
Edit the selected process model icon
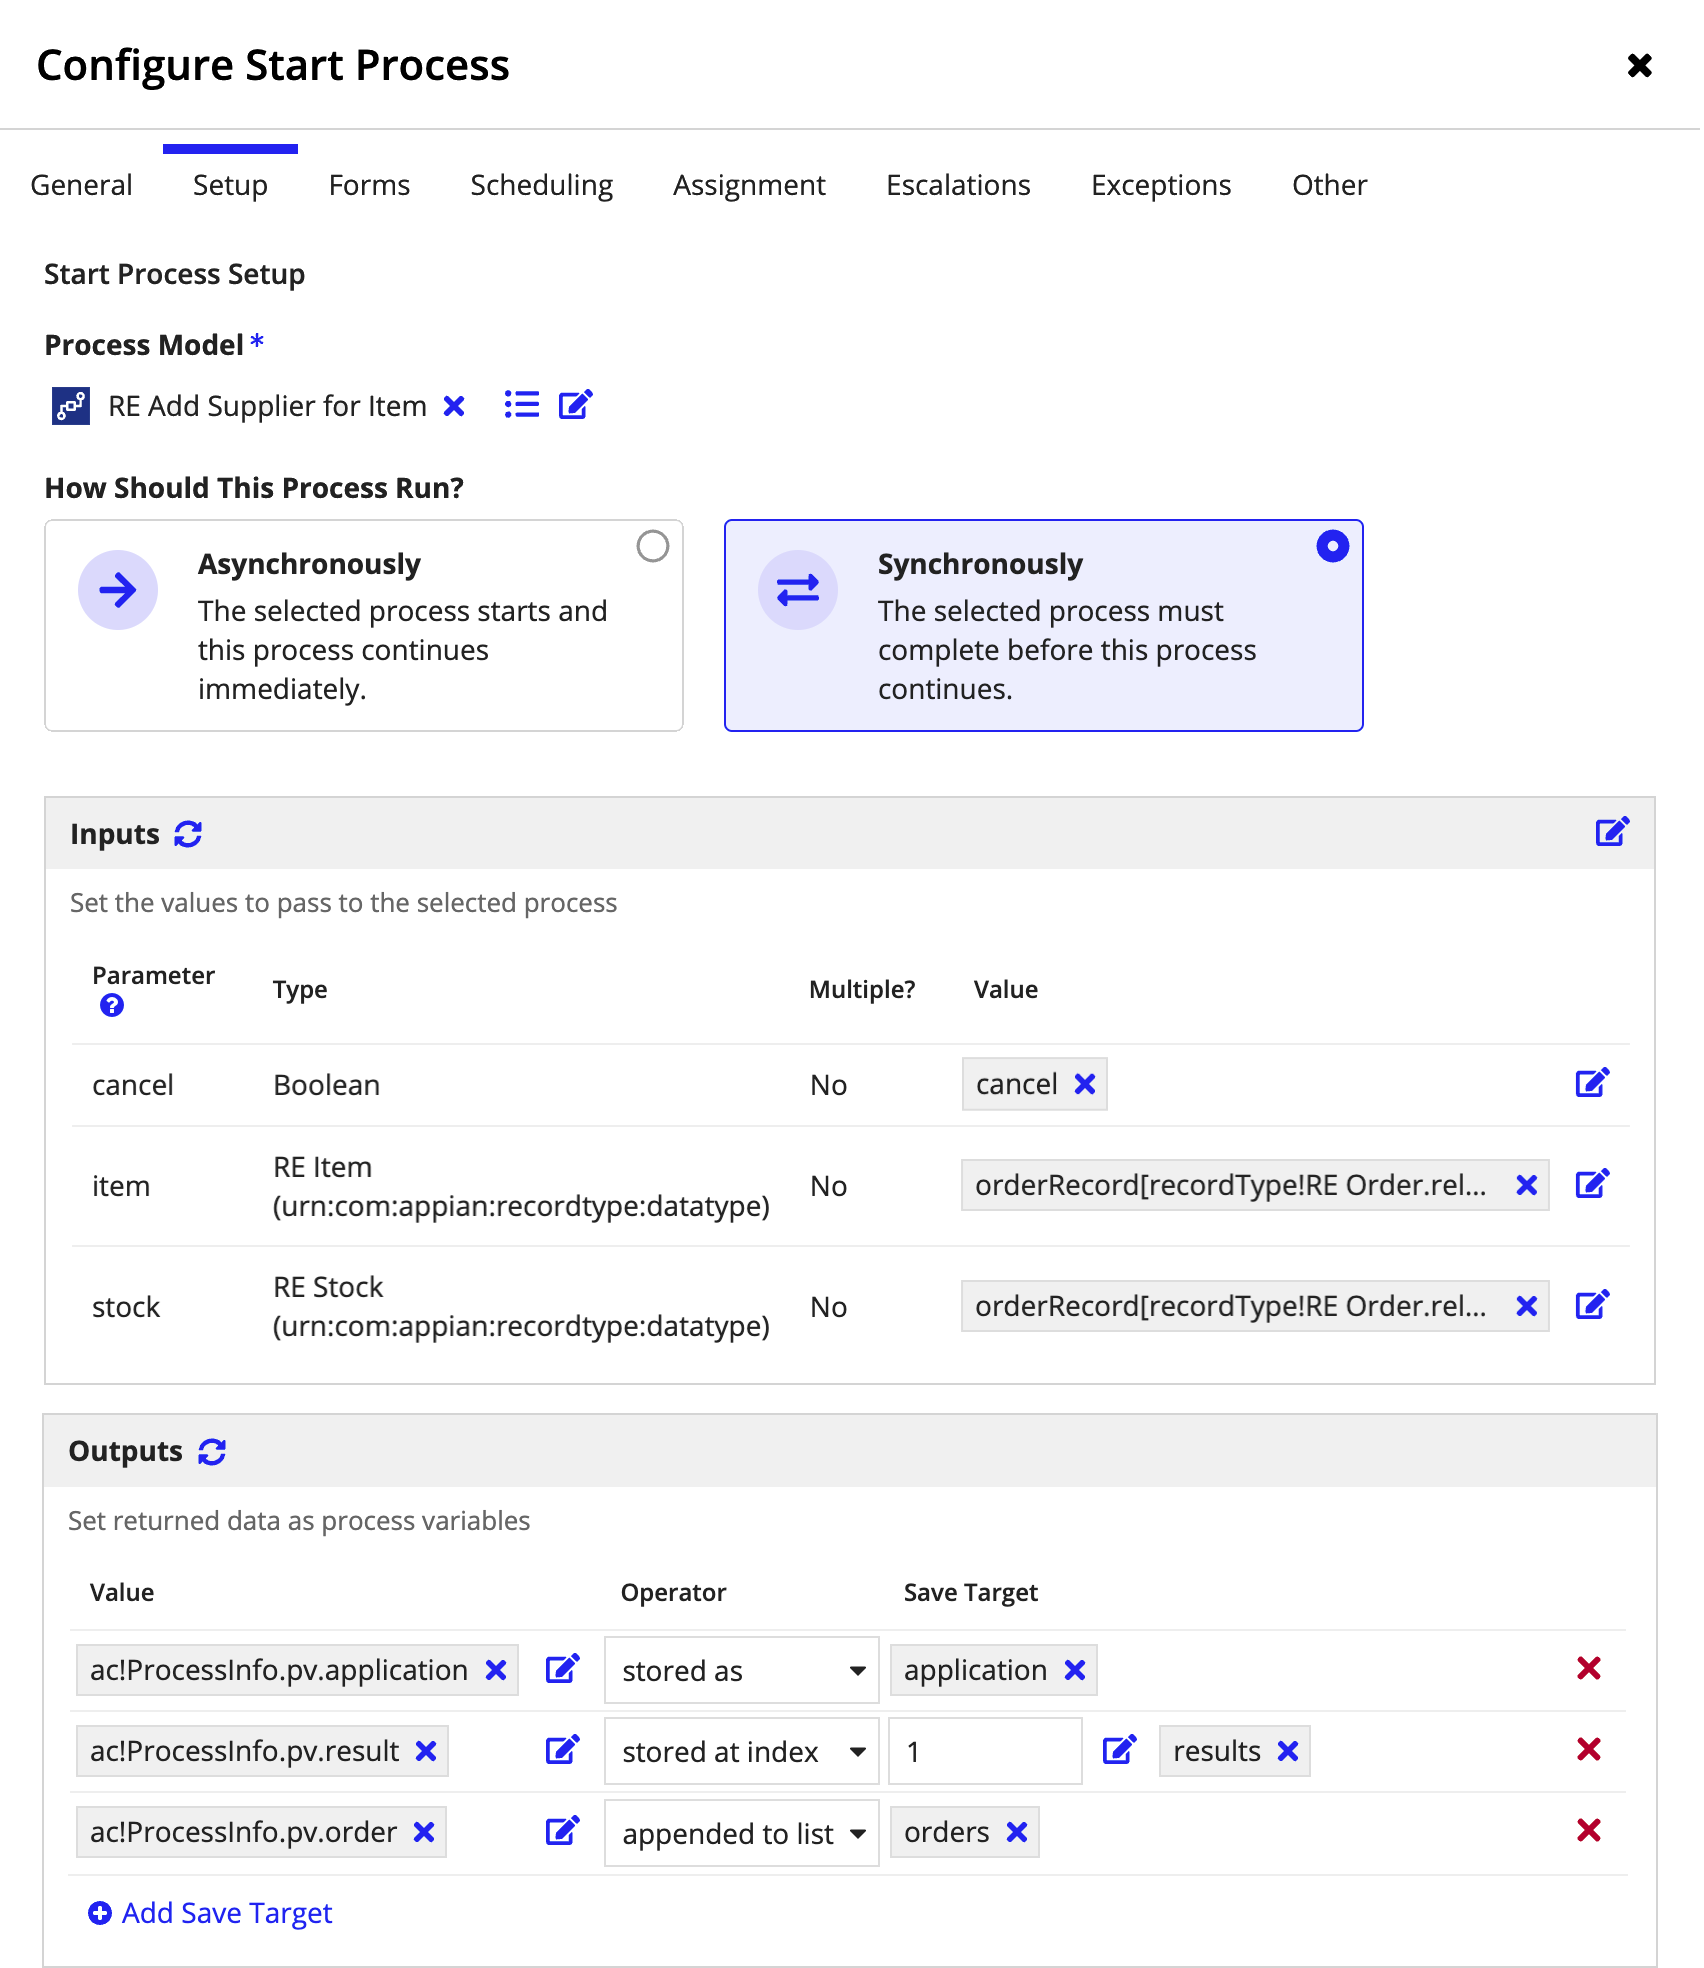[x=576, y=405]
